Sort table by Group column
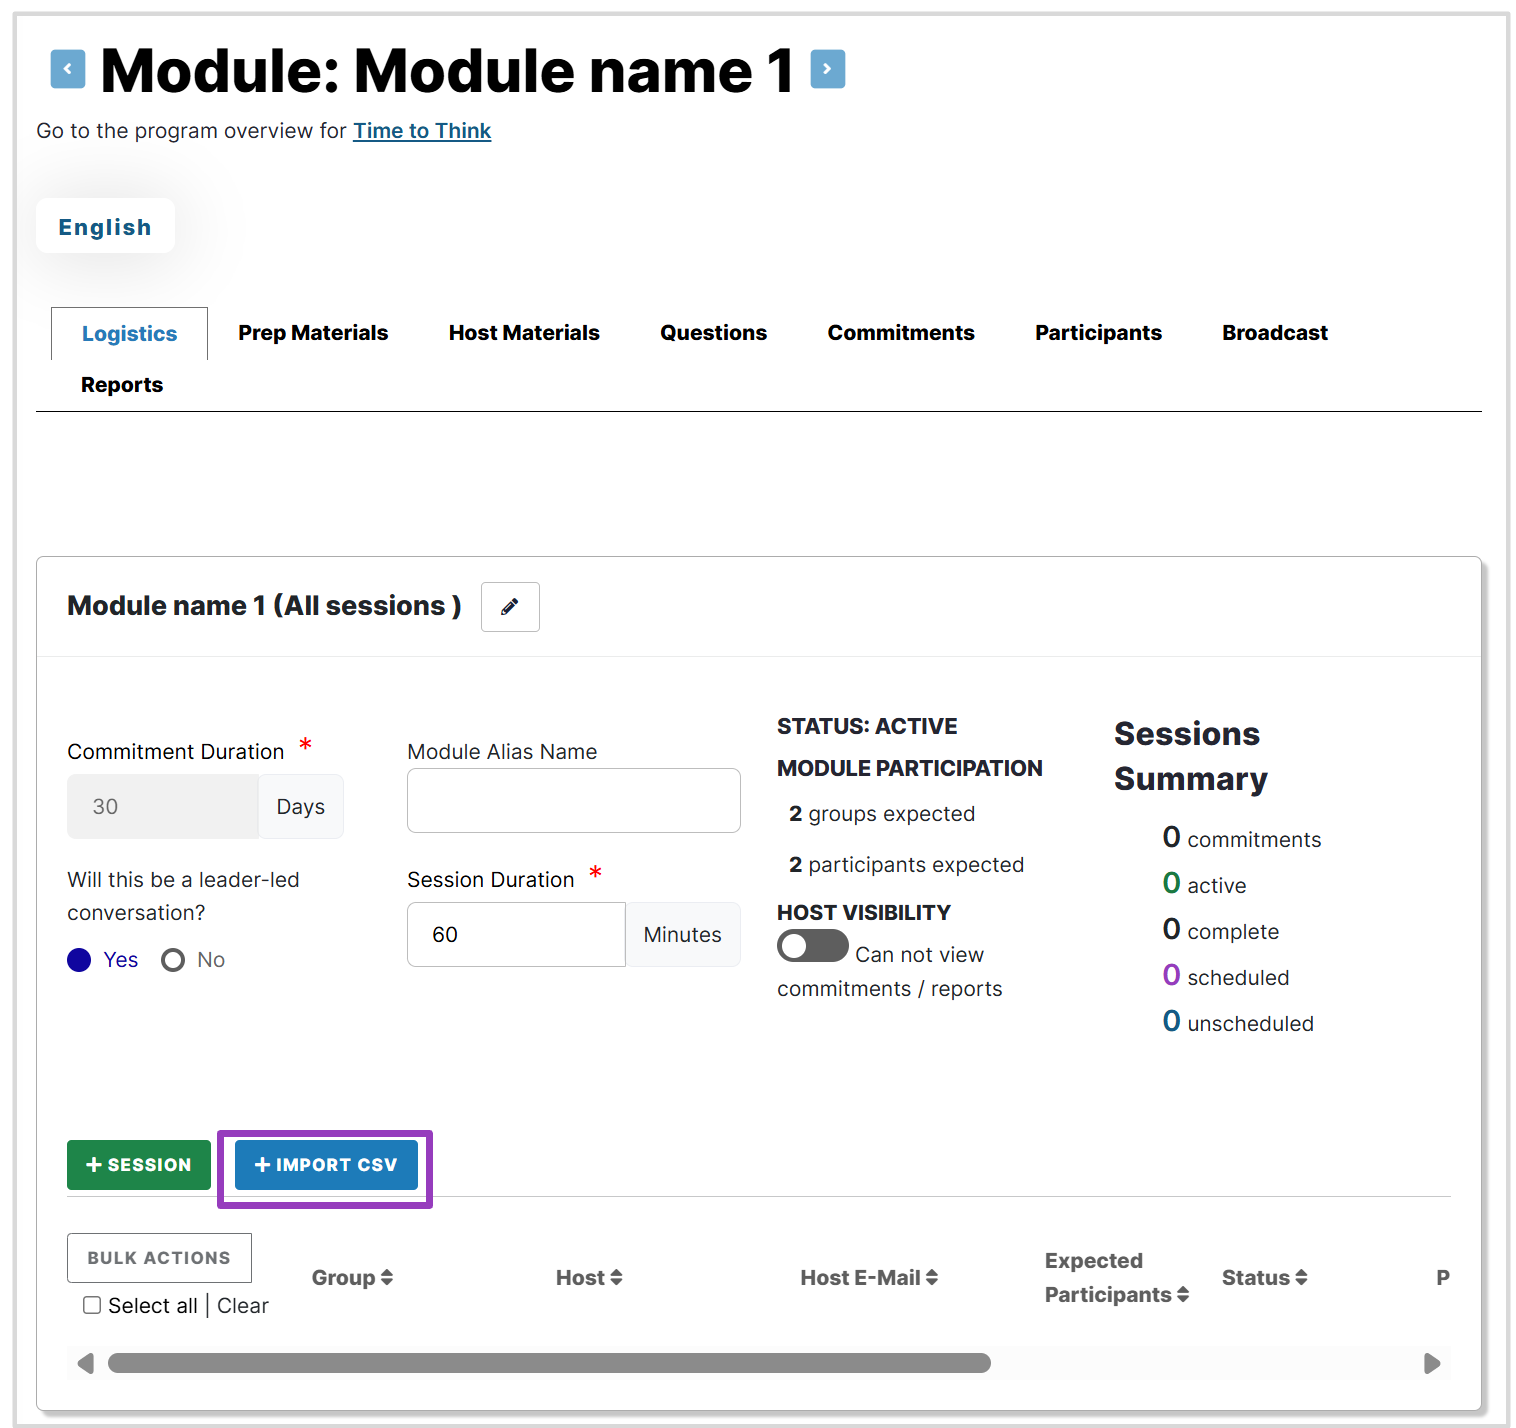 coord(352,1277)
